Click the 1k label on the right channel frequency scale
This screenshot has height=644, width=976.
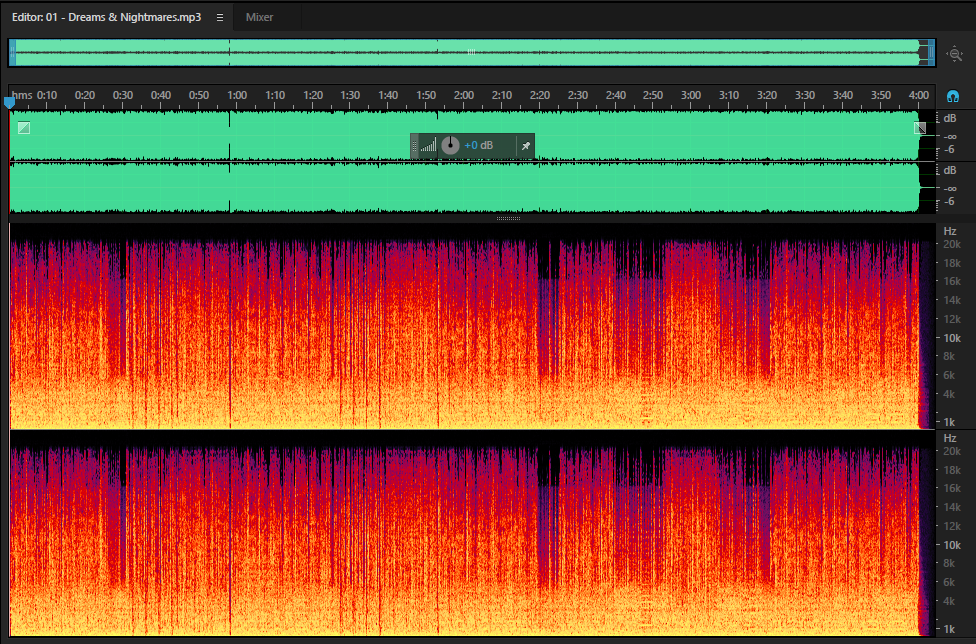point(949,629)
